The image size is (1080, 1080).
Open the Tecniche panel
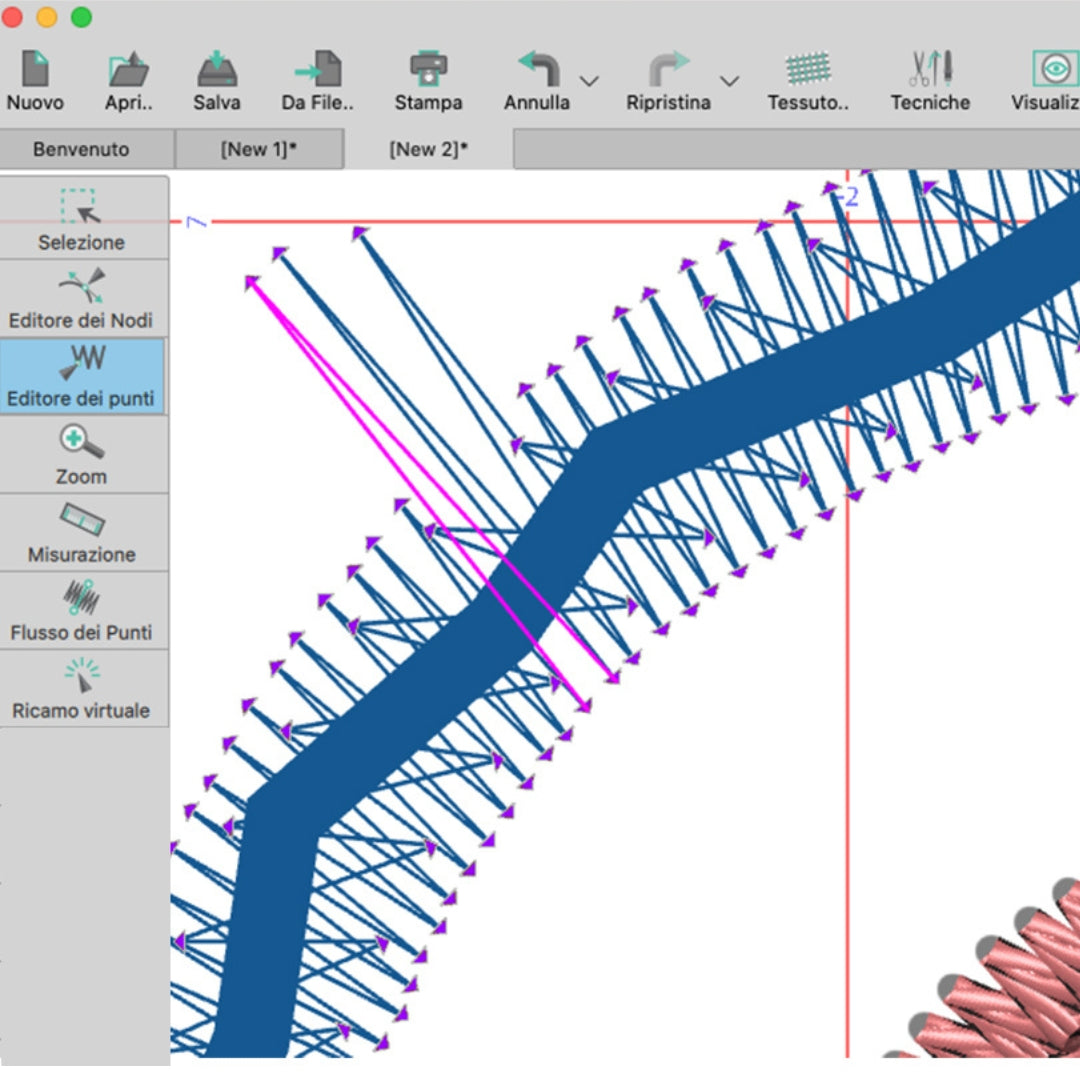929,78
